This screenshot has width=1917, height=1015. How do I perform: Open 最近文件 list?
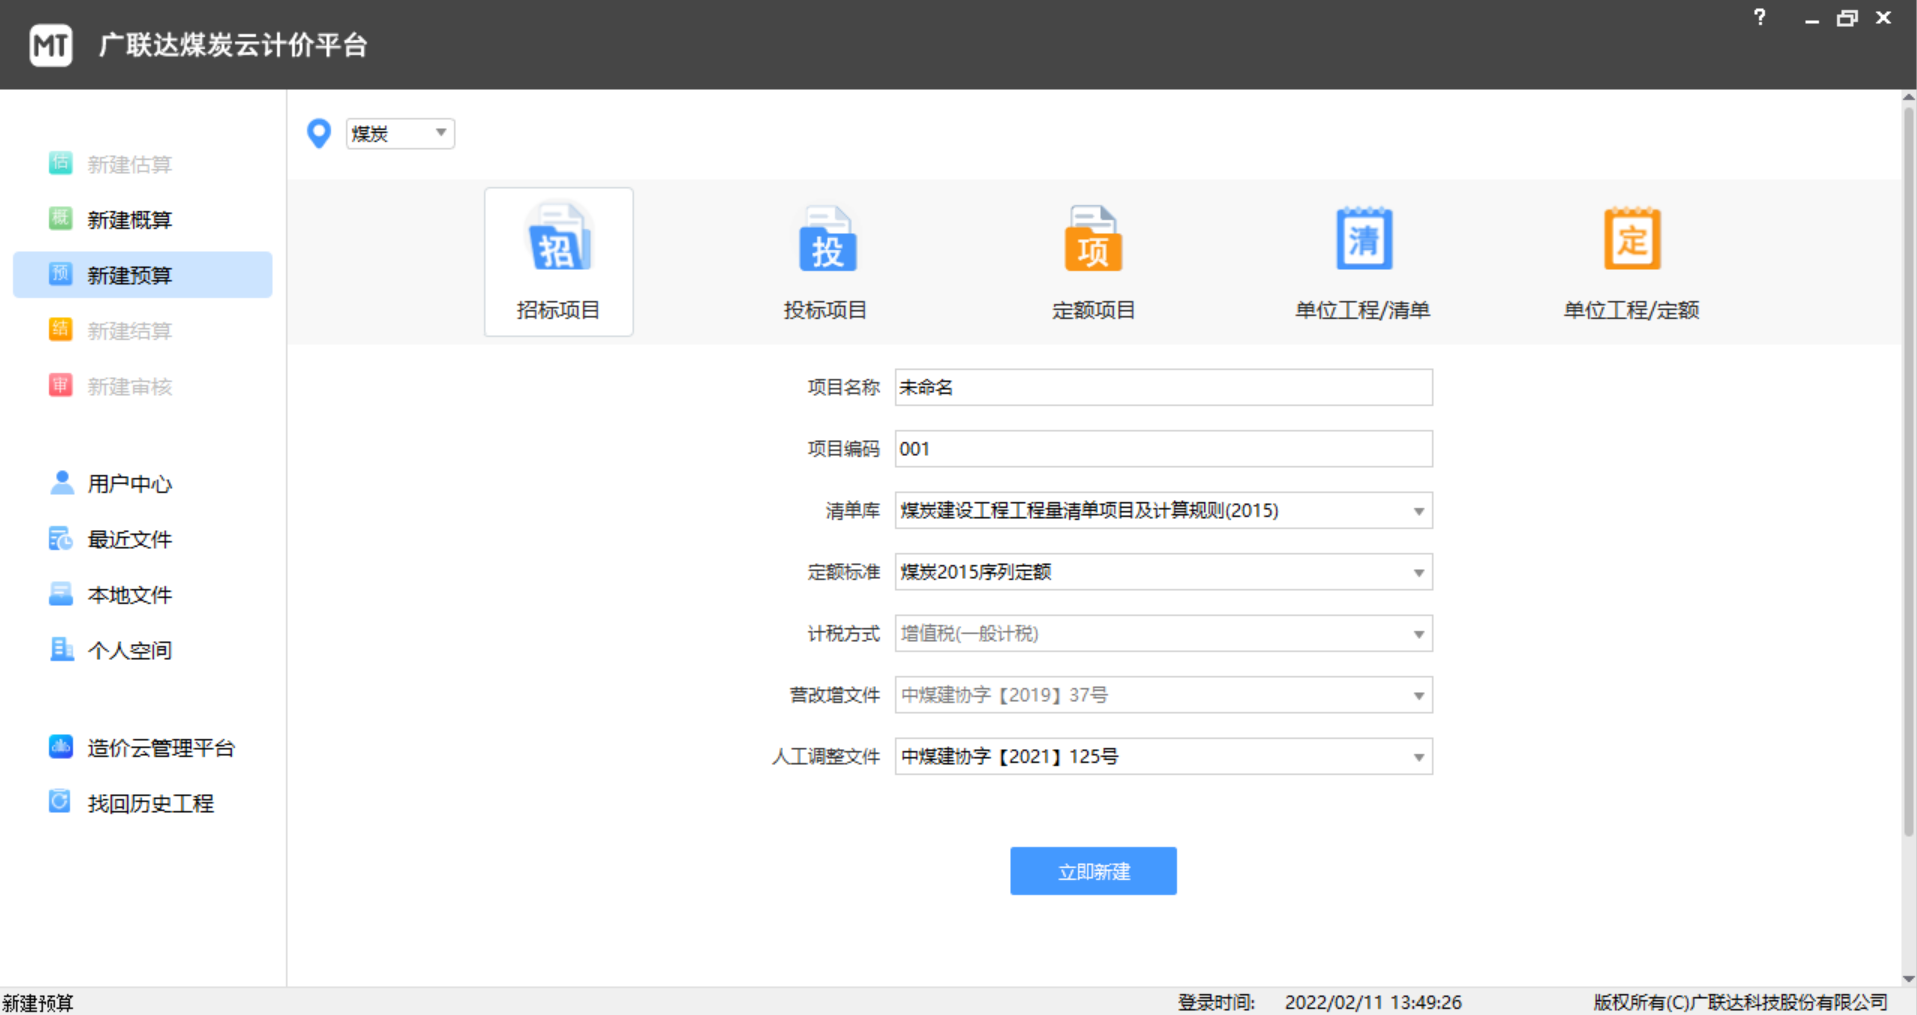click(128, 540)
